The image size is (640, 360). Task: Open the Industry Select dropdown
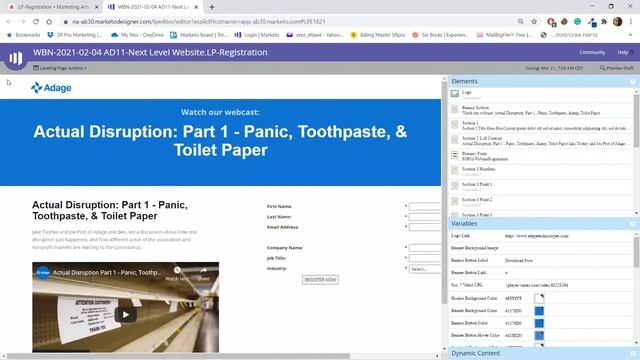[425, 269]
